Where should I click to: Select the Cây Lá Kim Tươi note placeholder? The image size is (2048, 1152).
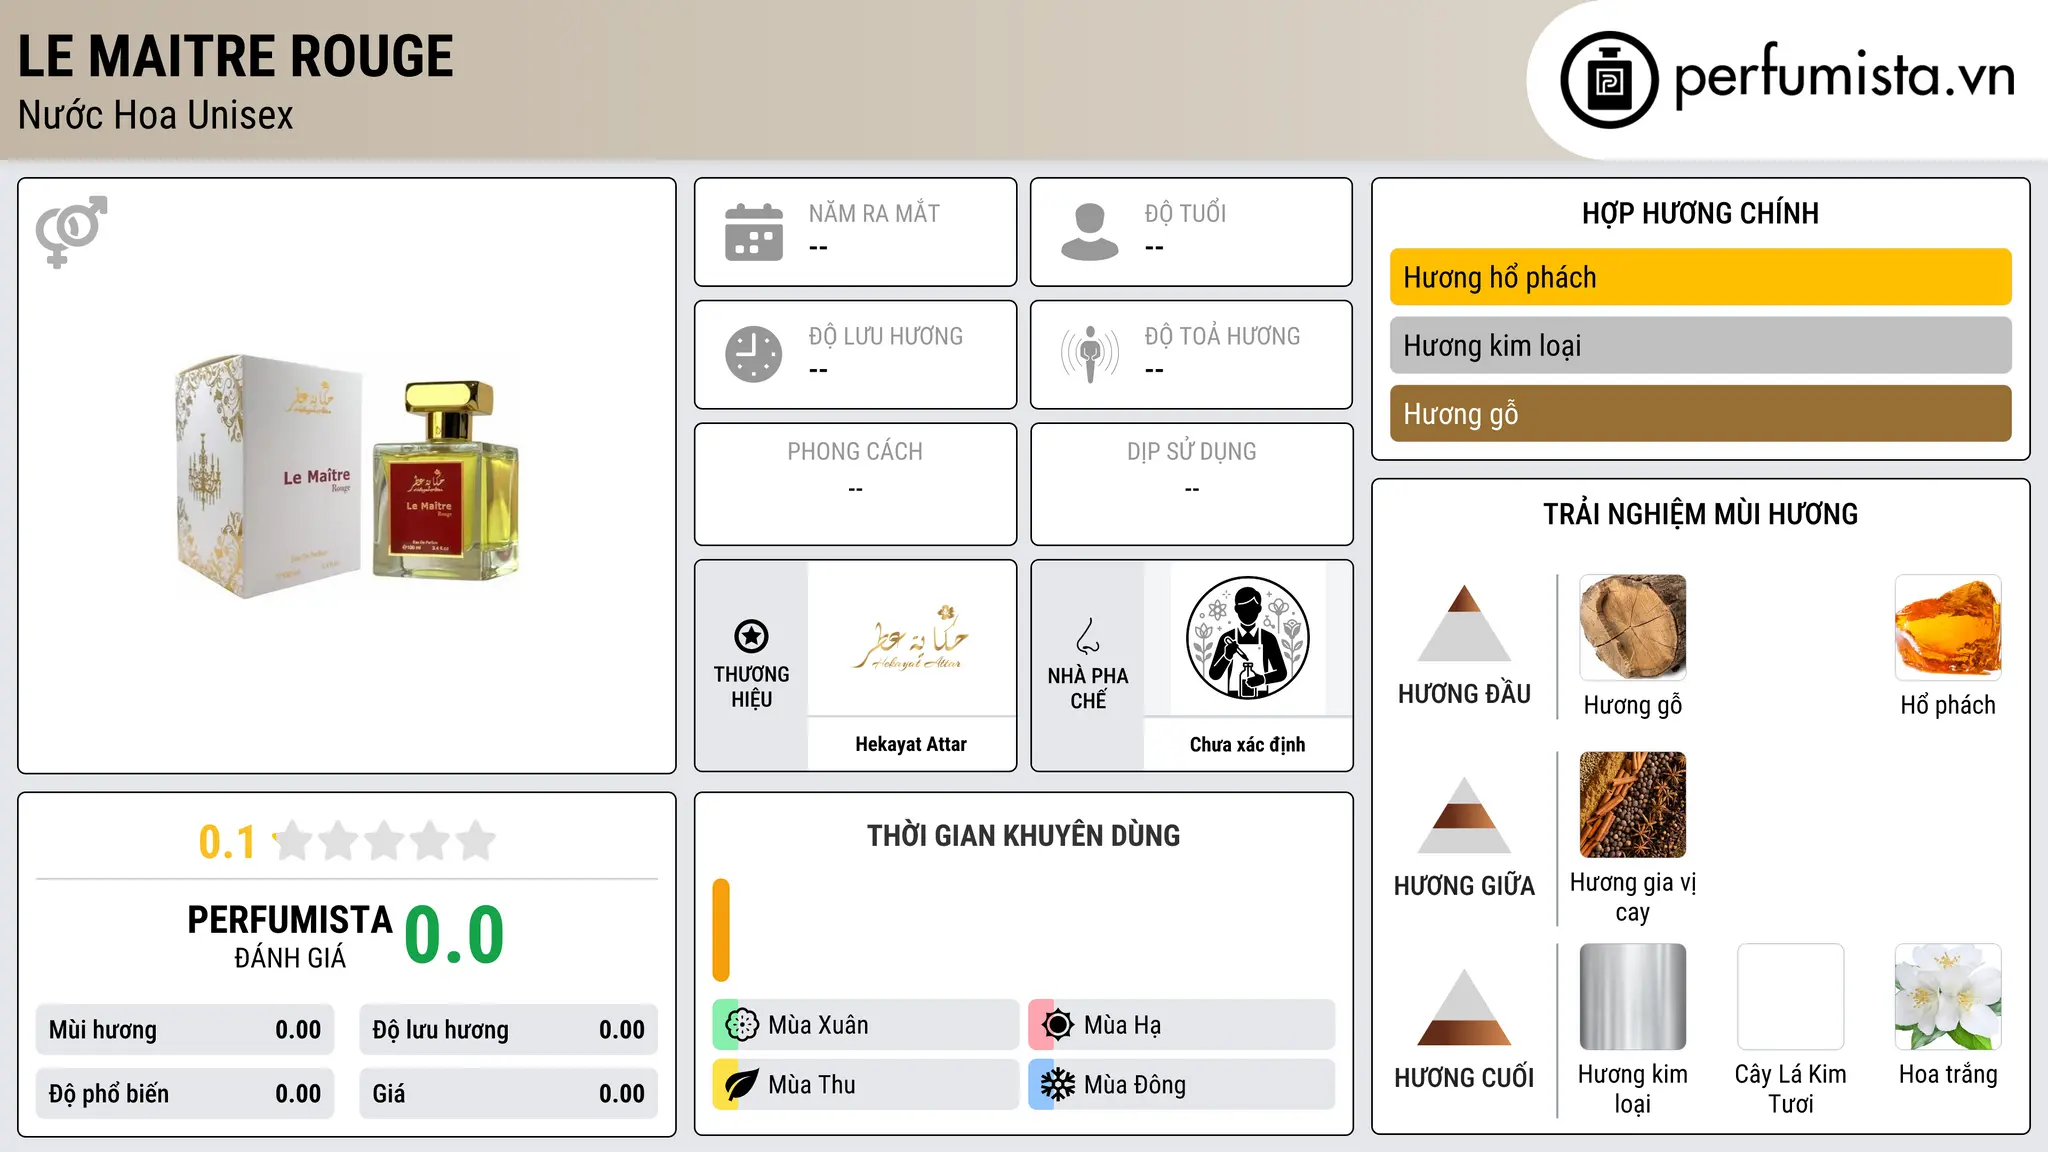(x=1790, y=996)
